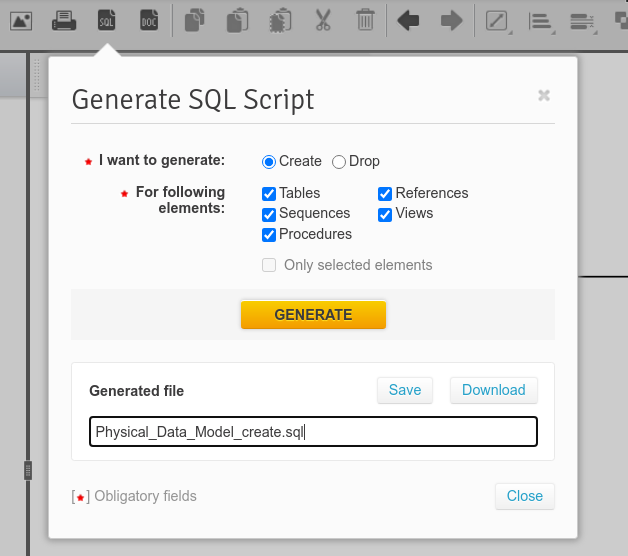Select the Create radio button
The height and width of the screenshot is (556, 628).
(269, 162)
